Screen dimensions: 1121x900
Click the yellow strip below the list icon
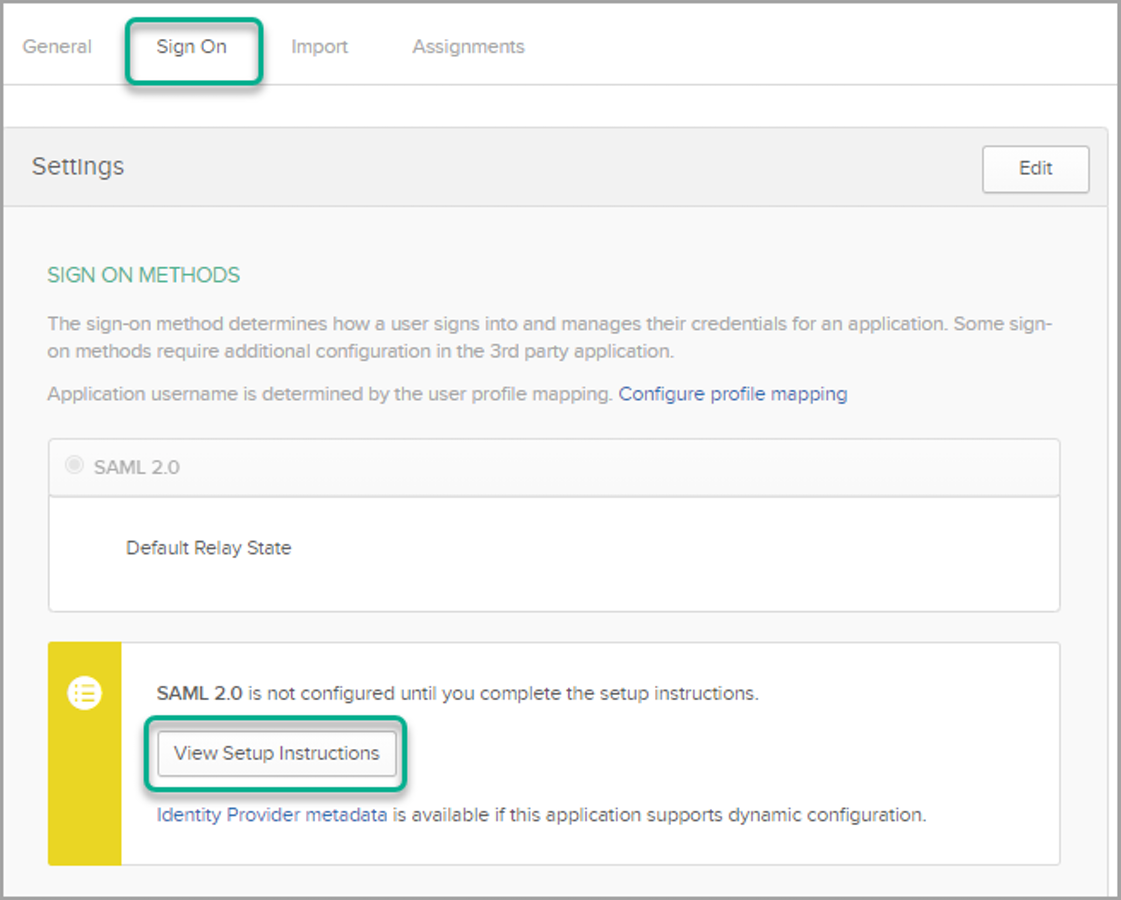(85, 800)
